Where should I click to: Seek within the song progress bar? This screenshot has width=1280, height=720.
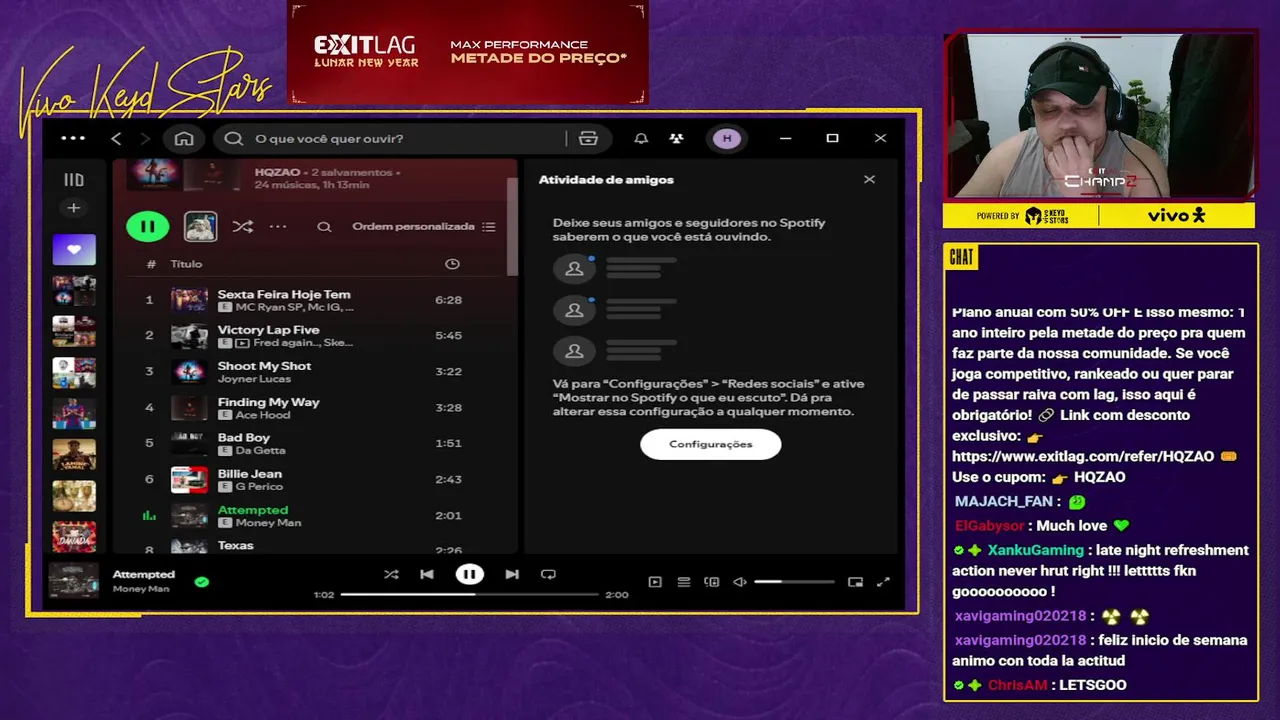pyautogui.click(x=469, y=594)
